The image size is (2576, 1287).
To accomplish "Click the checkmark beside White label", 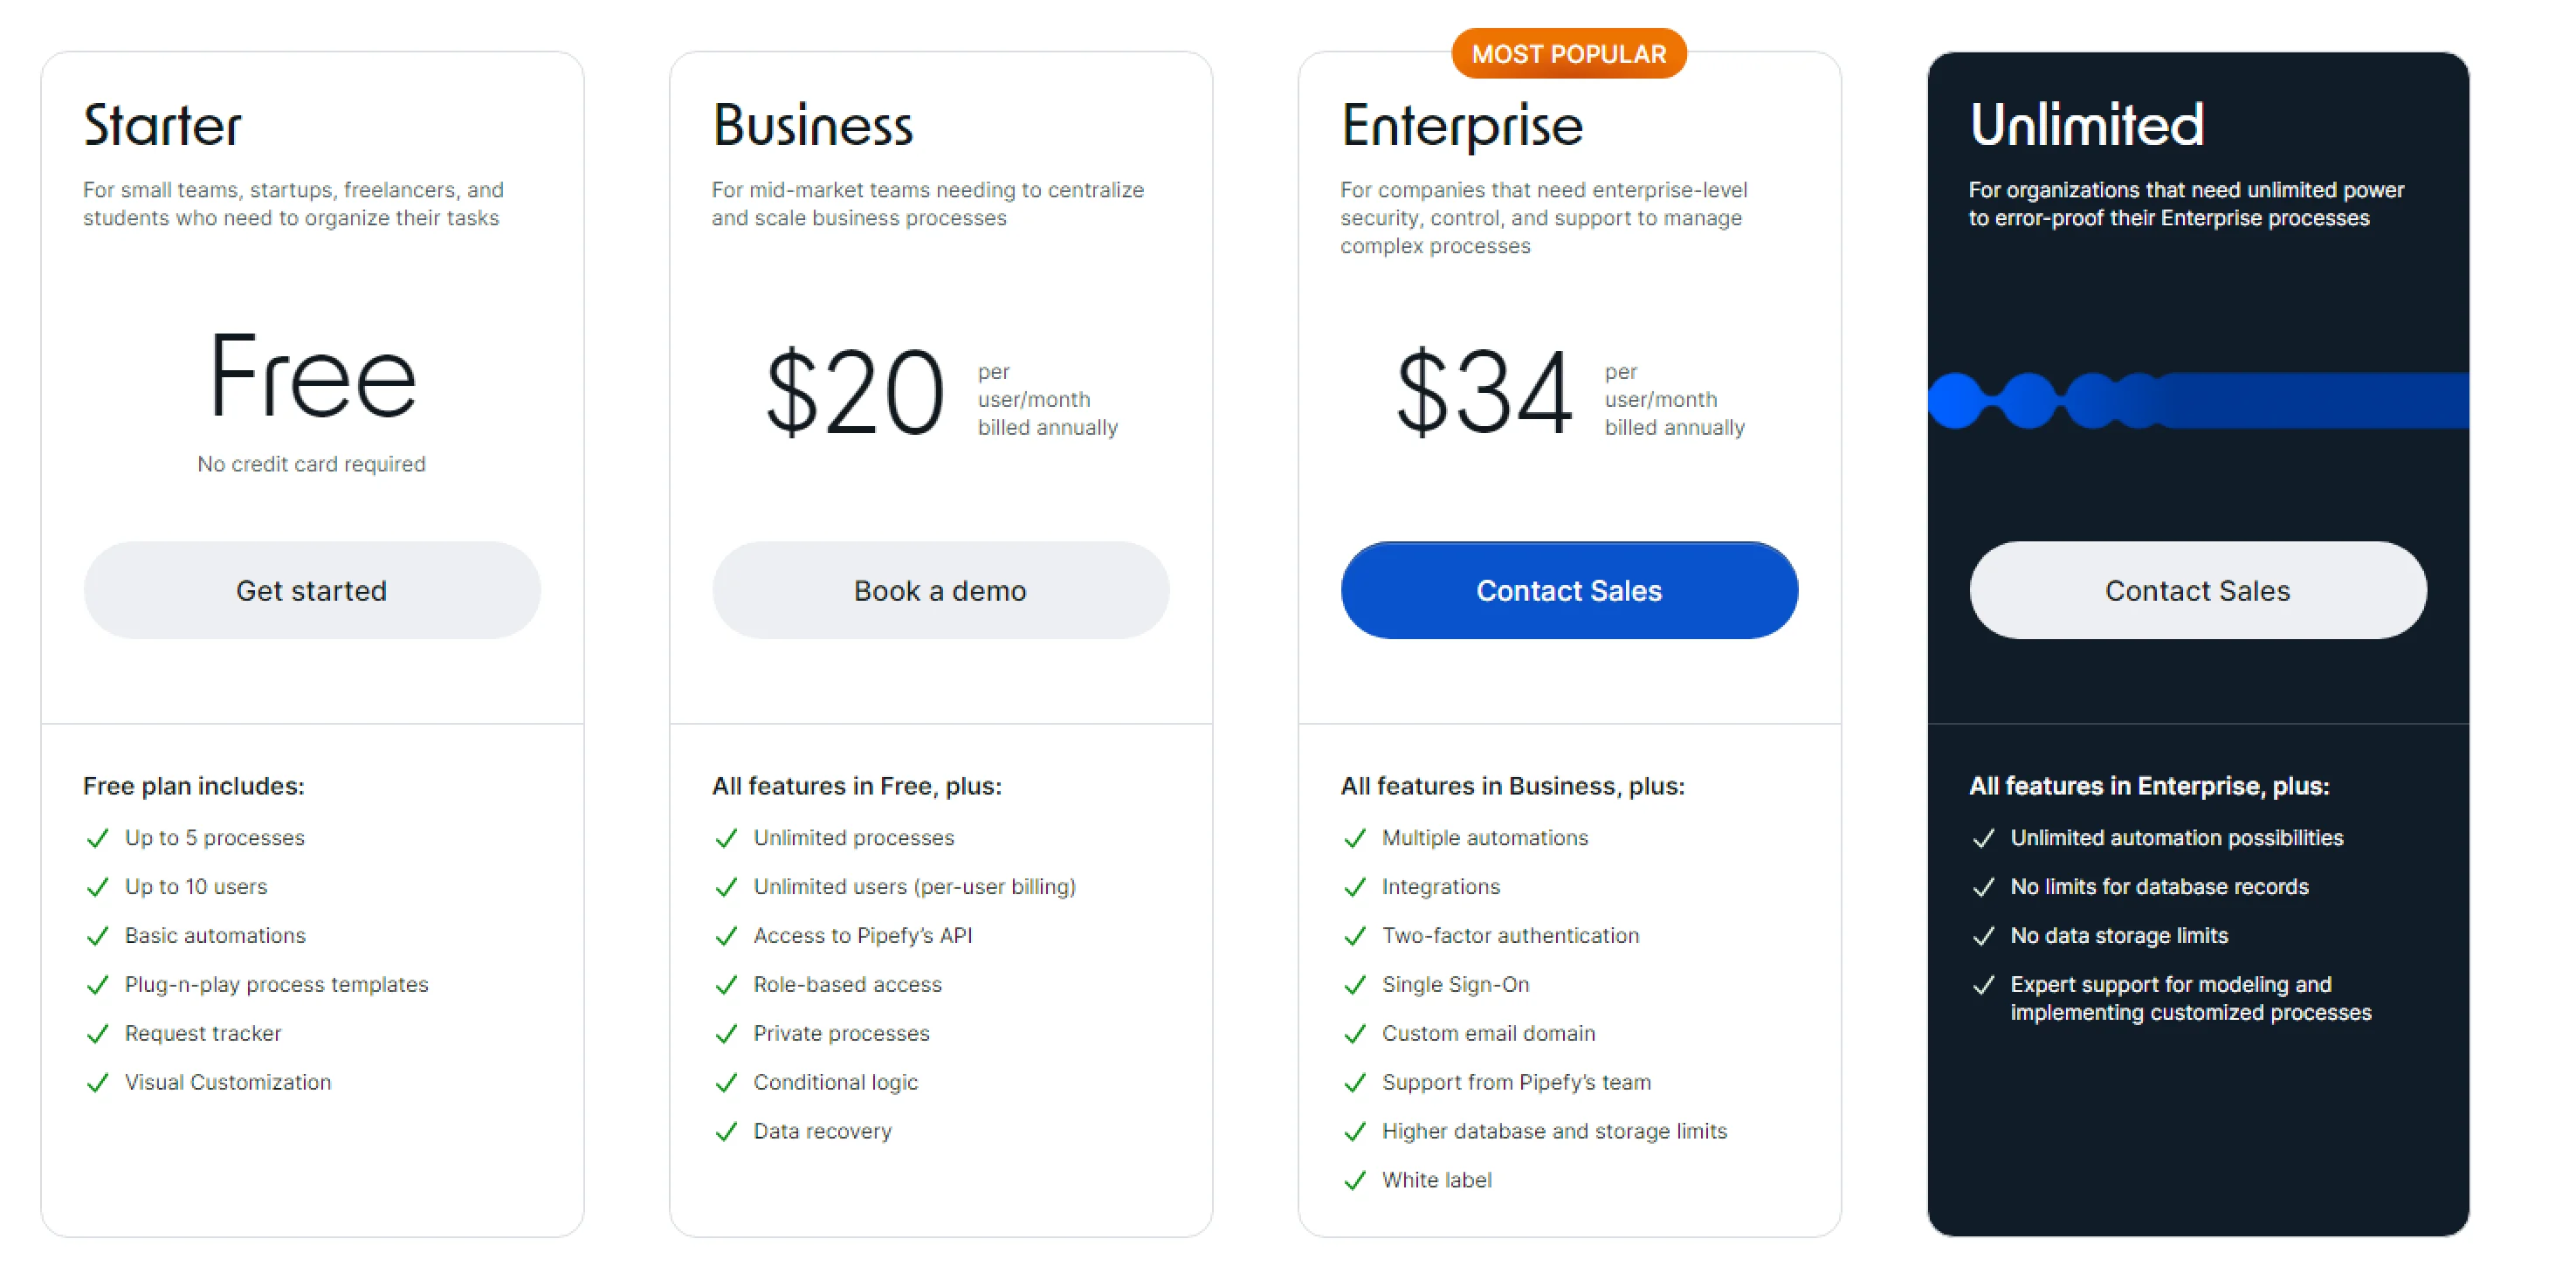I will (1356, 1180).
